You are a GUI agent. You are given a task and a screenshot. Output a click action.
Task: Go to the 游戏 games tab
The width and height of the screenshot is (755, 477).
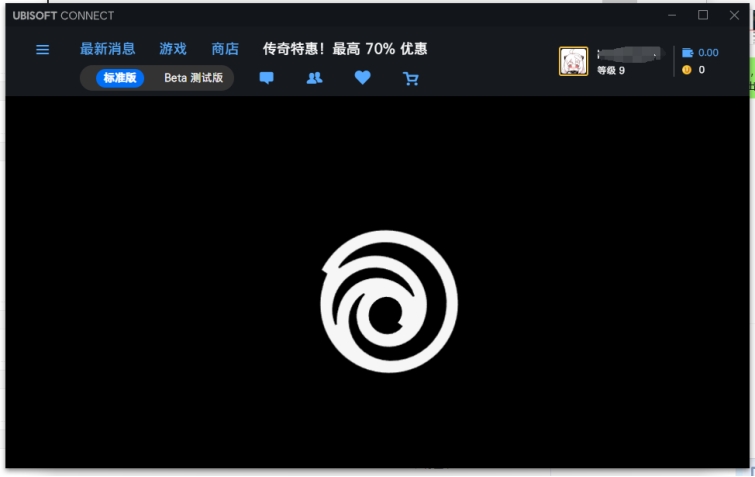173,49
